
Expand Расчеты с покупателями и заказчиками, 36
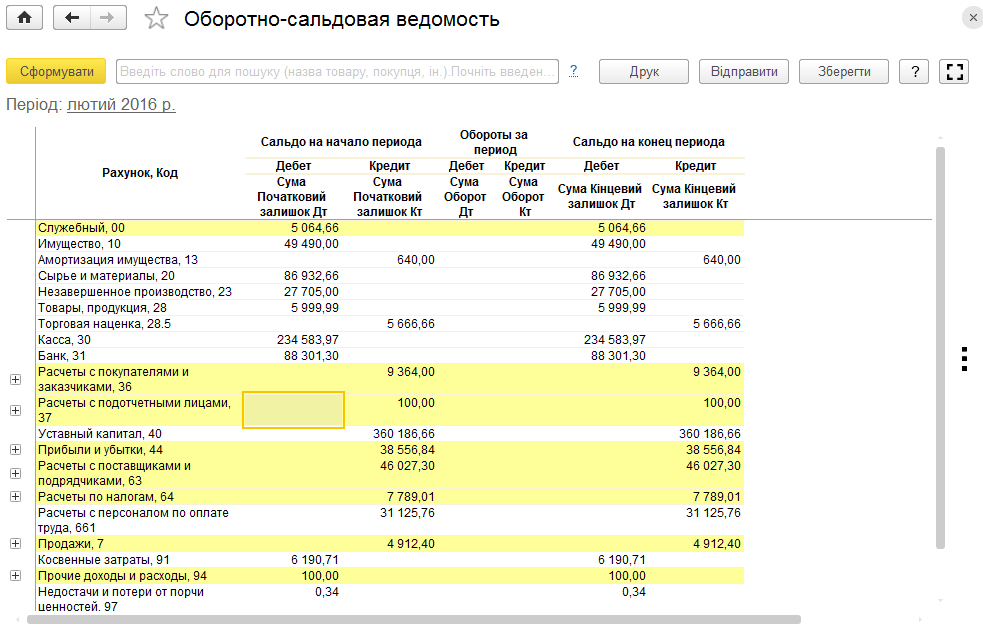[x=16, y=379]
